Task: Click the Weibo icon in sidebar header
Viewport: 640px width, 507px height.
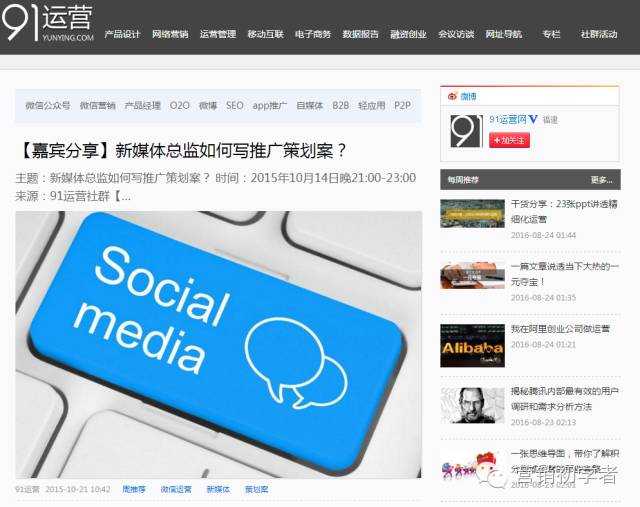Action: [x=452, y=96]
